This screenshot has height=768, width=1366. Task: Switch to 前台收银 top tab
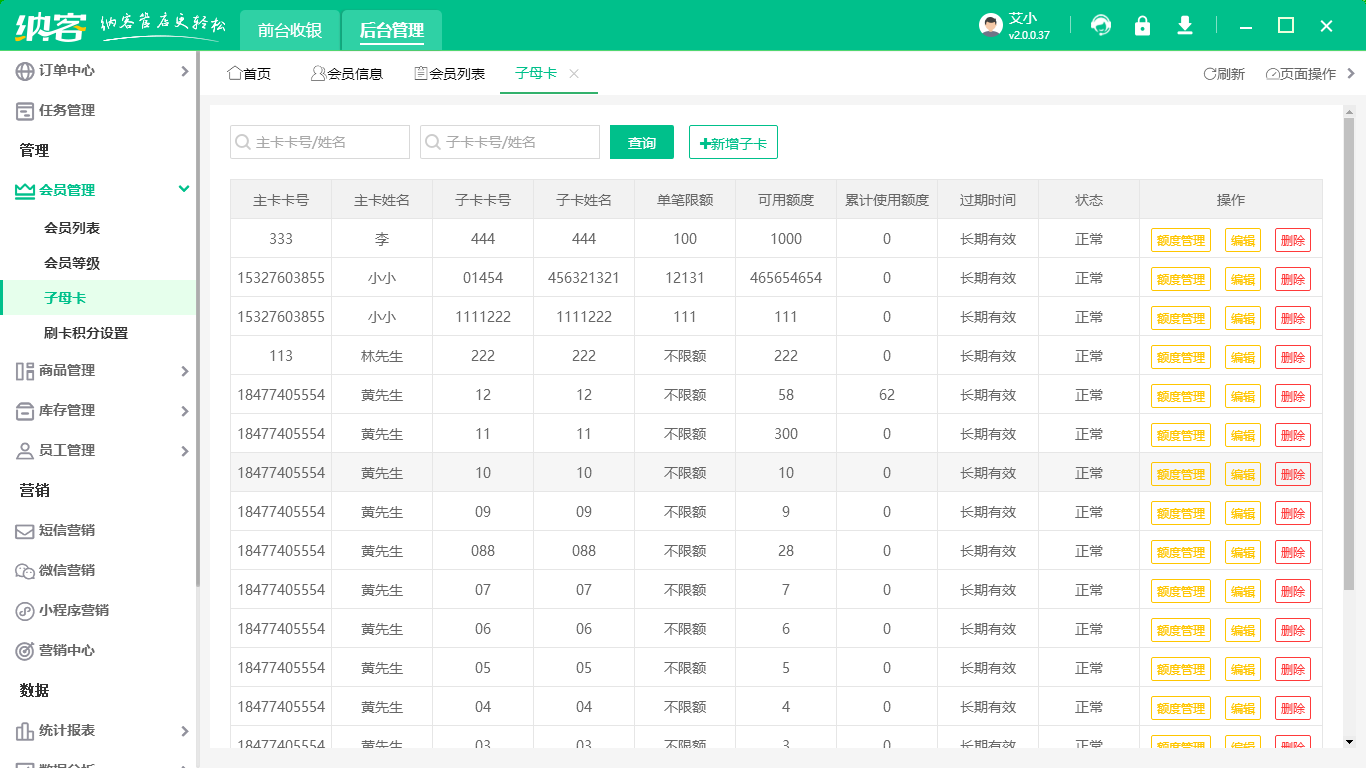point(289,30)
